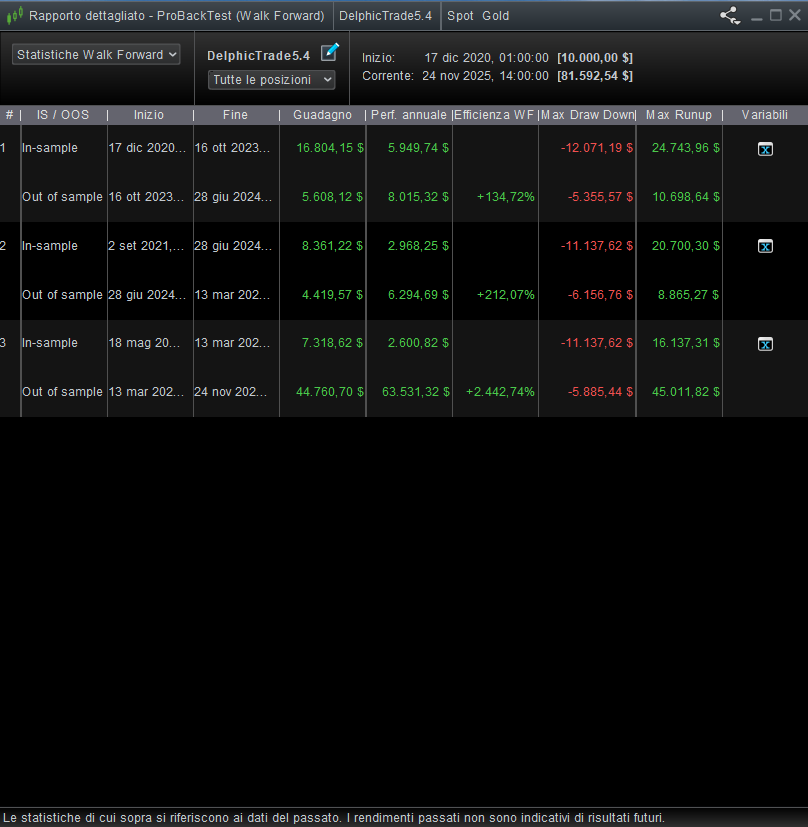808x827 pixels.
Task: Click the Max Runup column header
Action: tap(678, 115)
